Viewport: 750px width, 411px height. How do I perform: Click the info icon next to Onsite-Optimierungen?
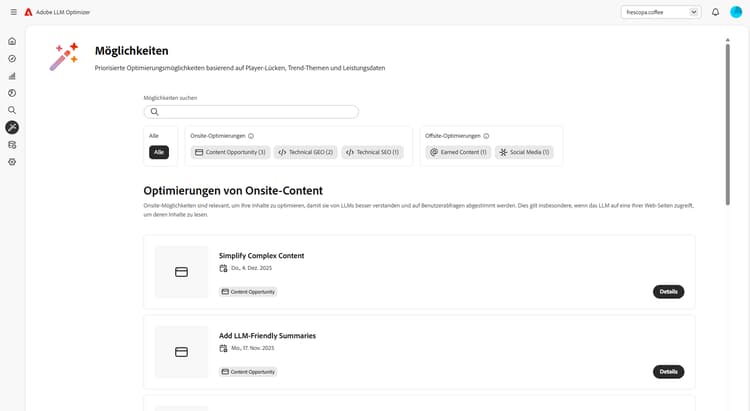(x=251, y=136)
